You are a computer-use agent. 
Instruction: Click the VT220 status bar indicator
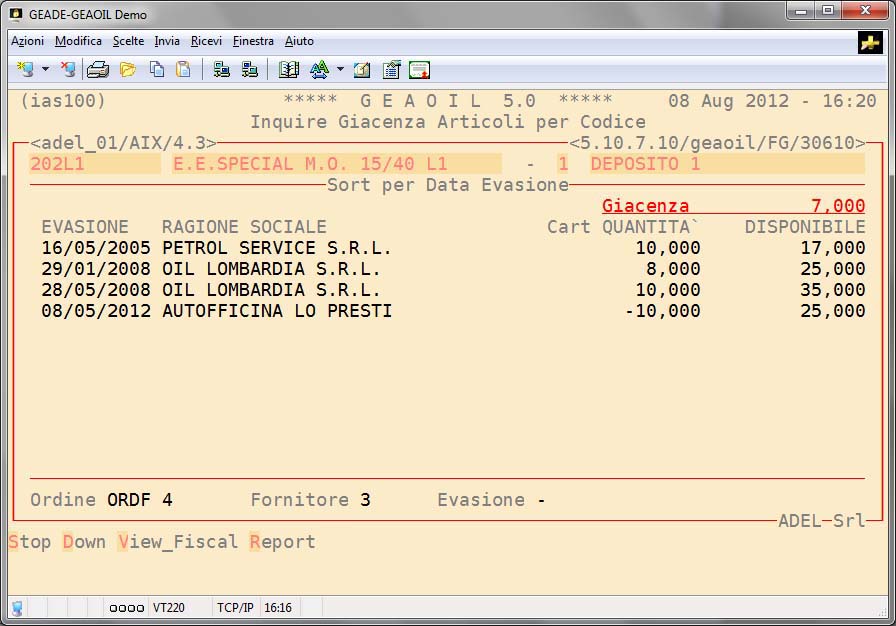(168, 607)
